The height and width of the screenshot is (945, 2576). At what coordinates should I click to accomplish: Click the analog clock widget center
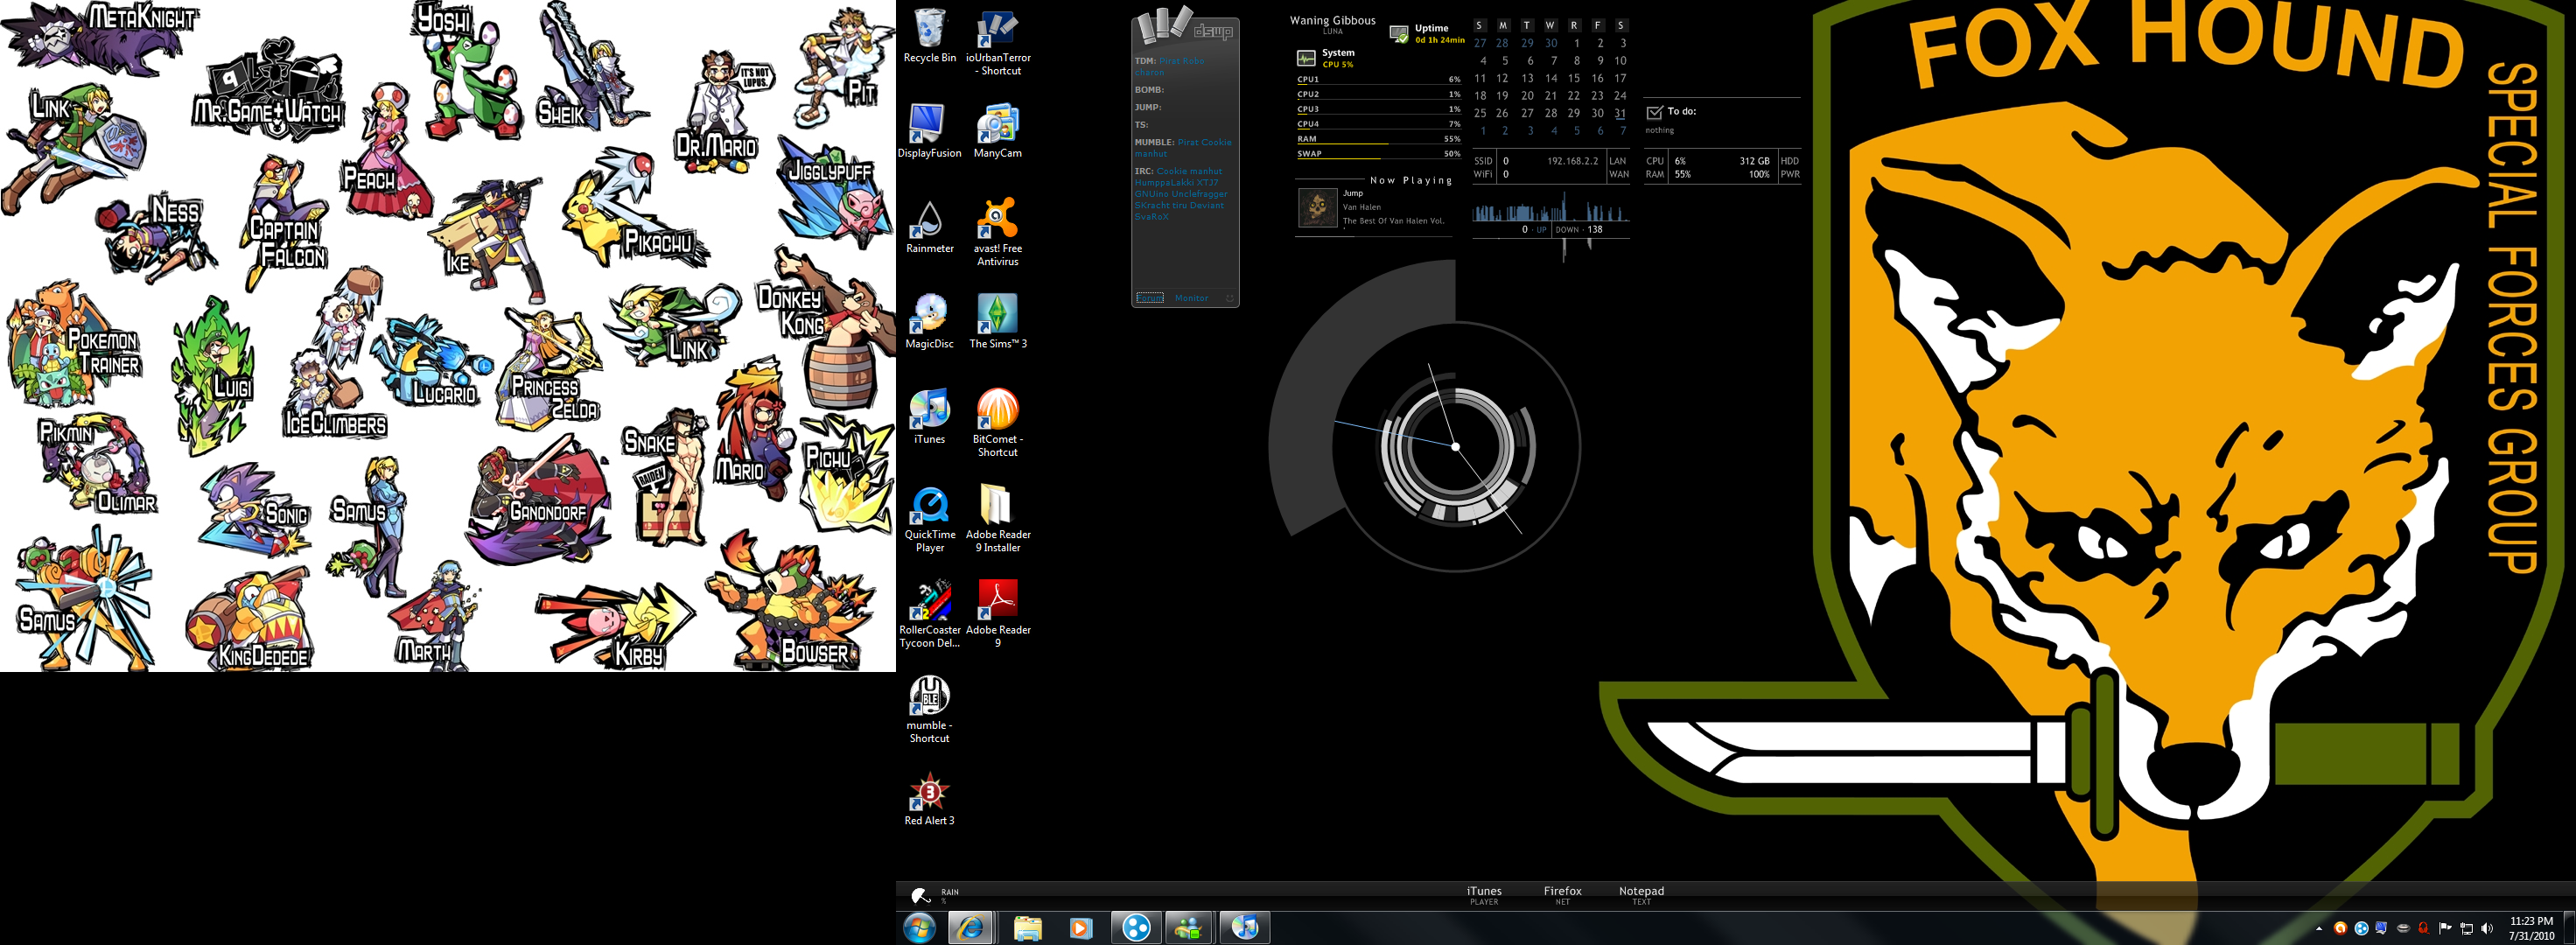[x=1455, y=446]
